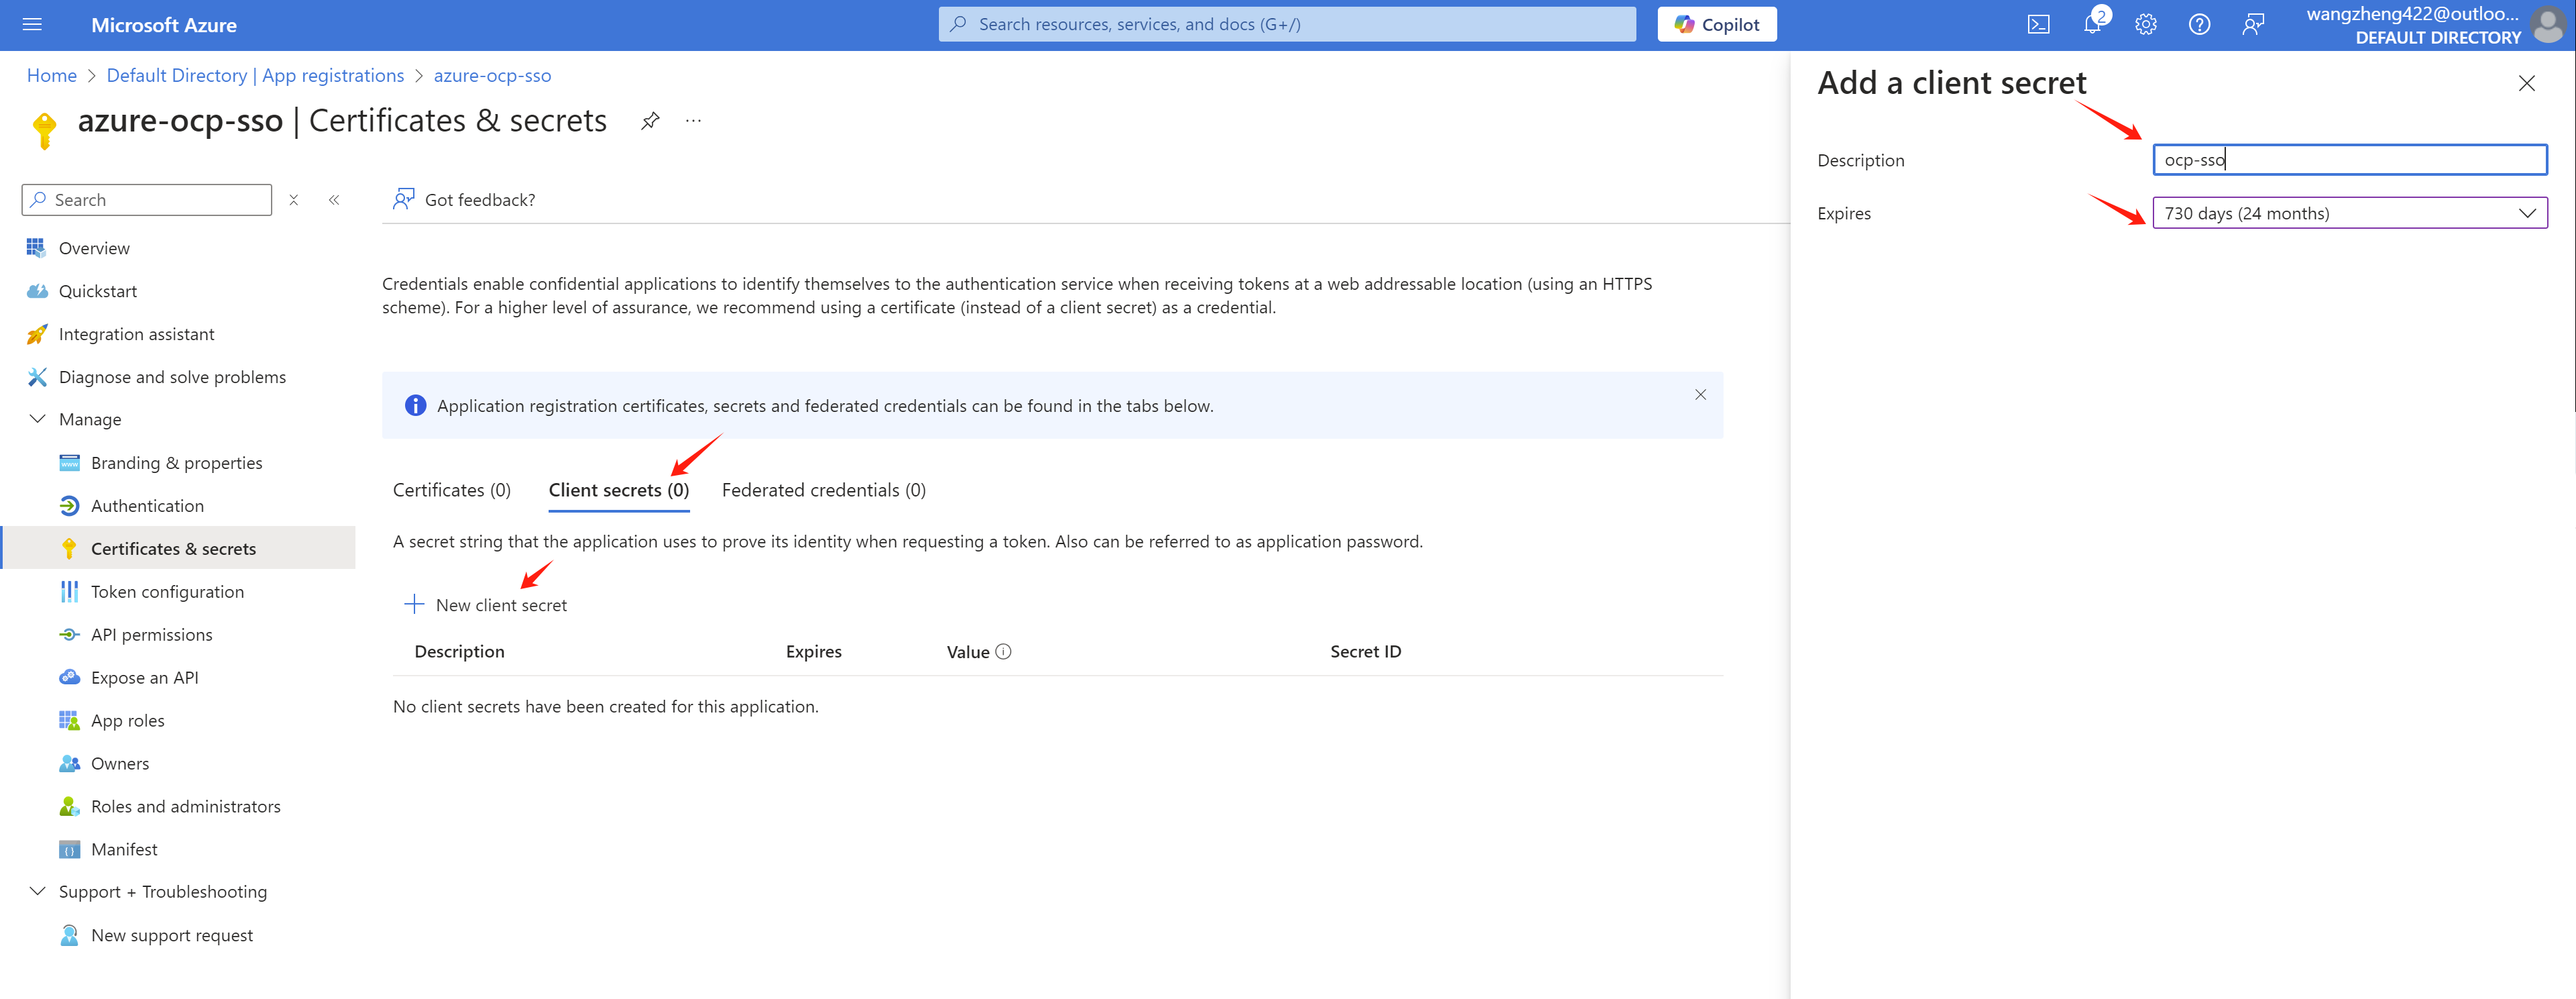Open the portal hamburger menu

[32, 25]
